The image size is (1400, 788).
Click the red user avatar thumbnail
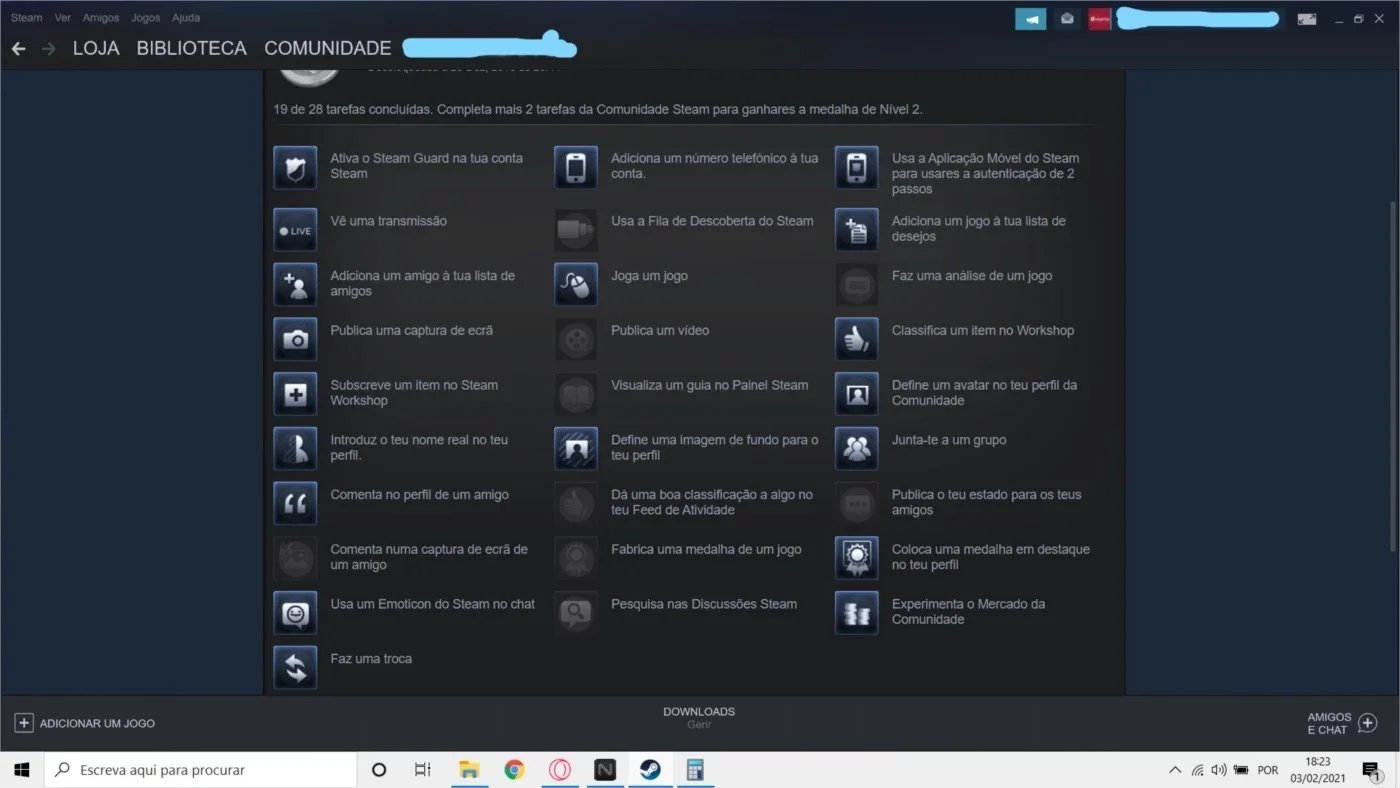point(1100,19)
